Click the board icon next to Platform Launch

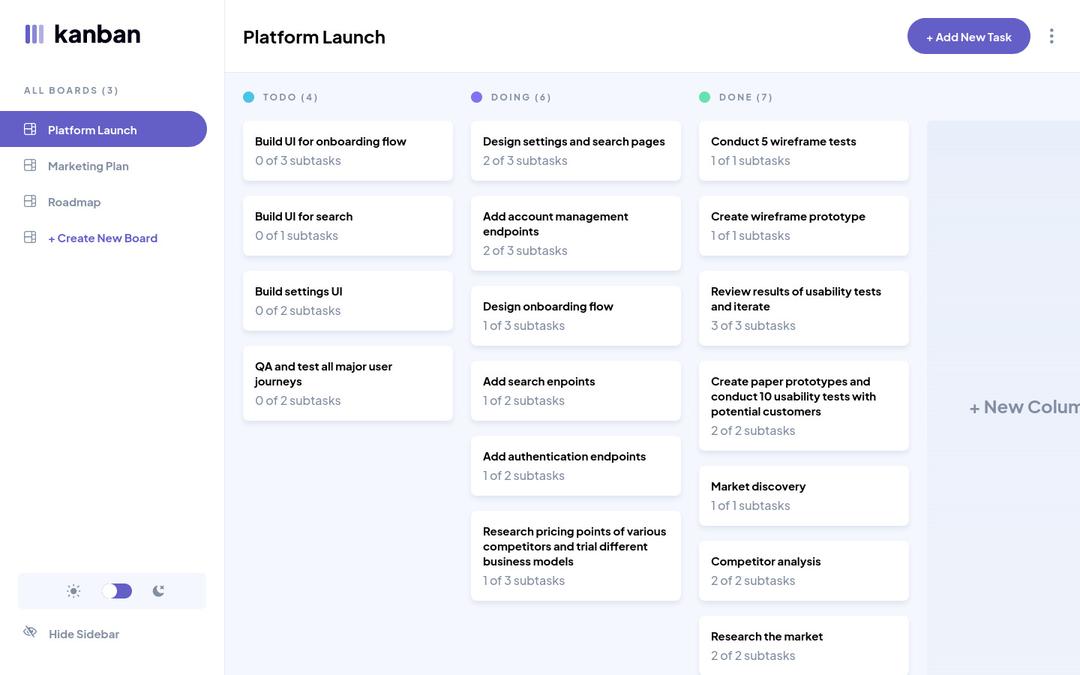click(x=28, y=127)
